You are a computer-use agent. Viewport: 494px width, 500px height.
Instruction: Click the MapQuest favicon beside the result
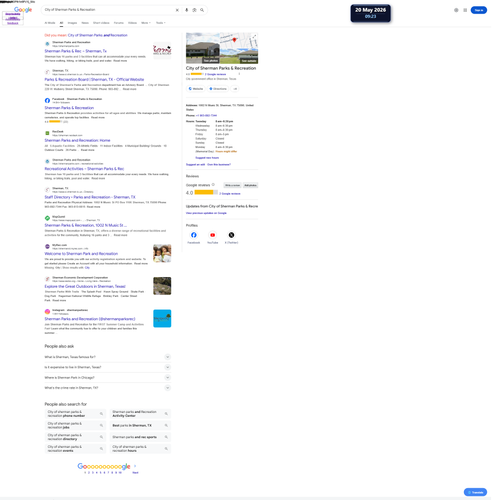(48, 219)
